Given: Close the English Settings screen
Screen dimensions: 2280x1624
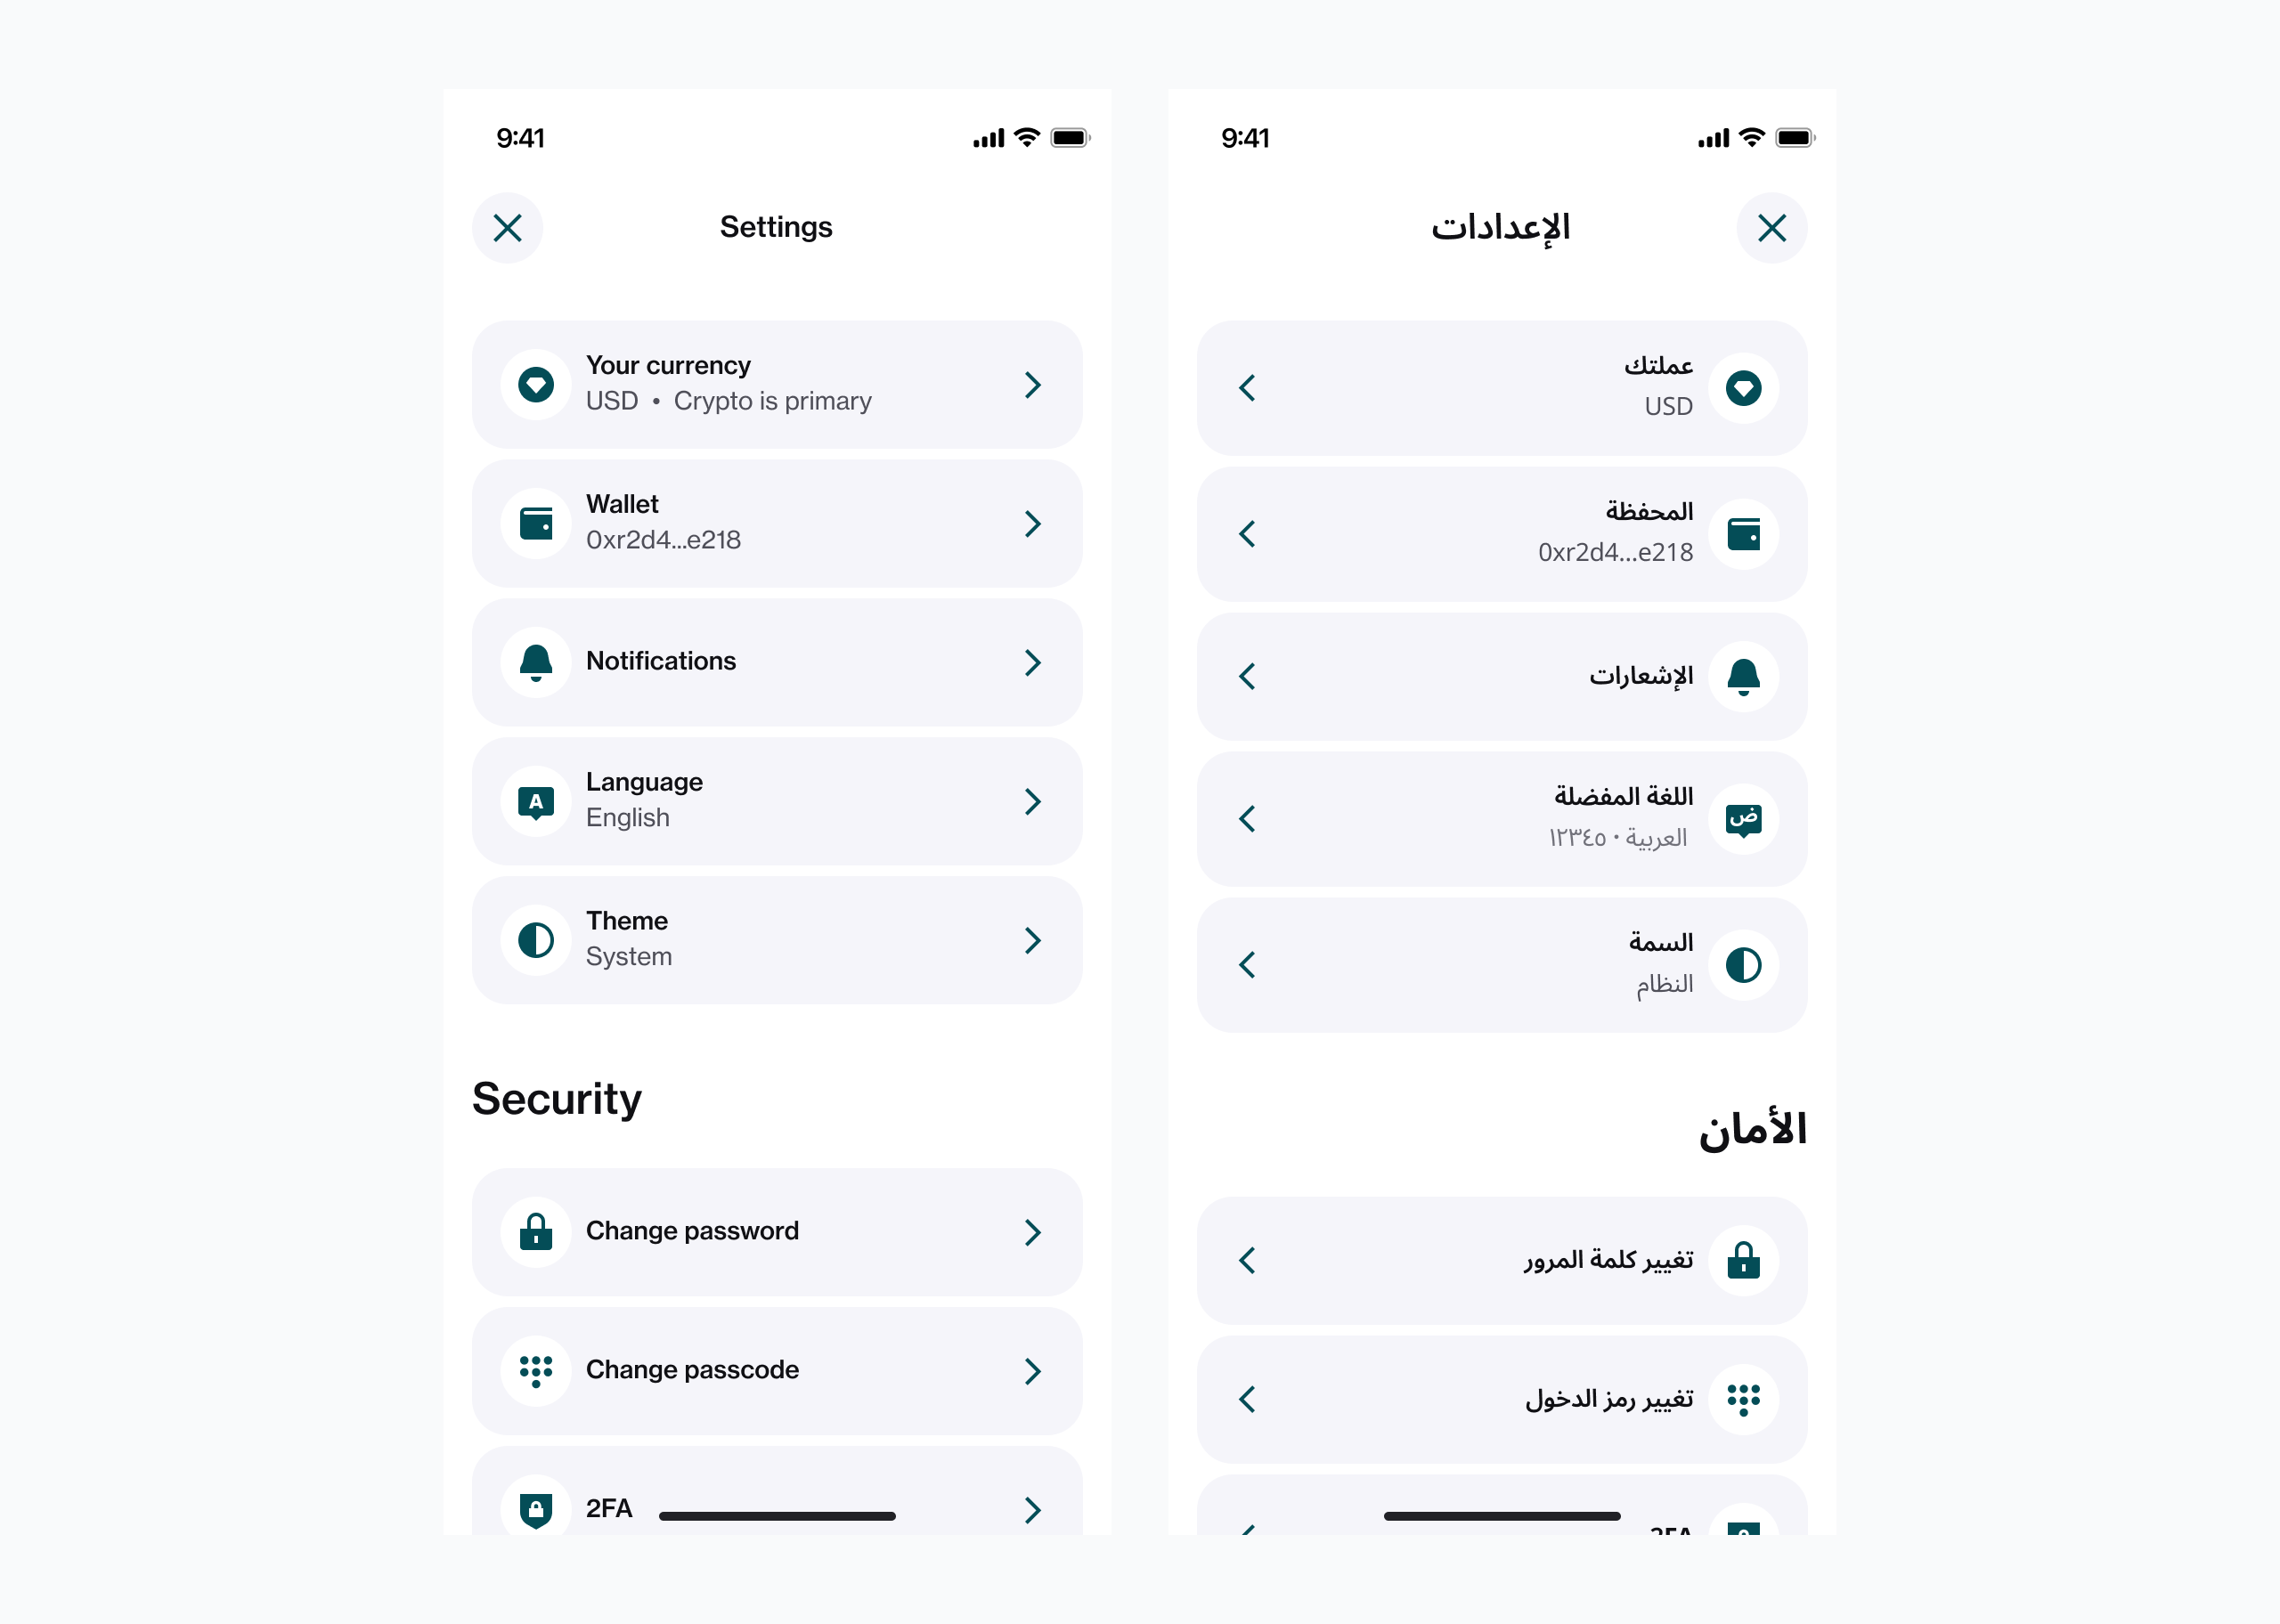Looking at the screenshot, I should click(508, 228).
